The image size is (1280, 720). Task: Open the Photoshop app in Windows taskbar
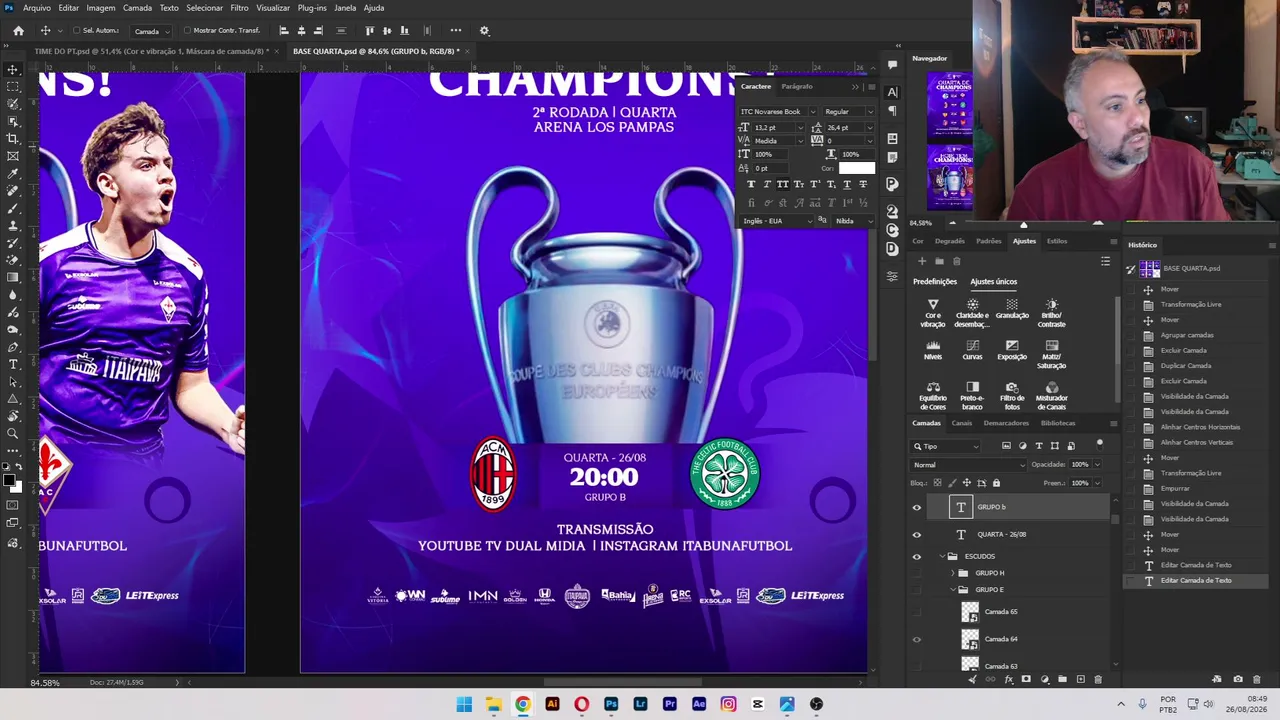611,704
